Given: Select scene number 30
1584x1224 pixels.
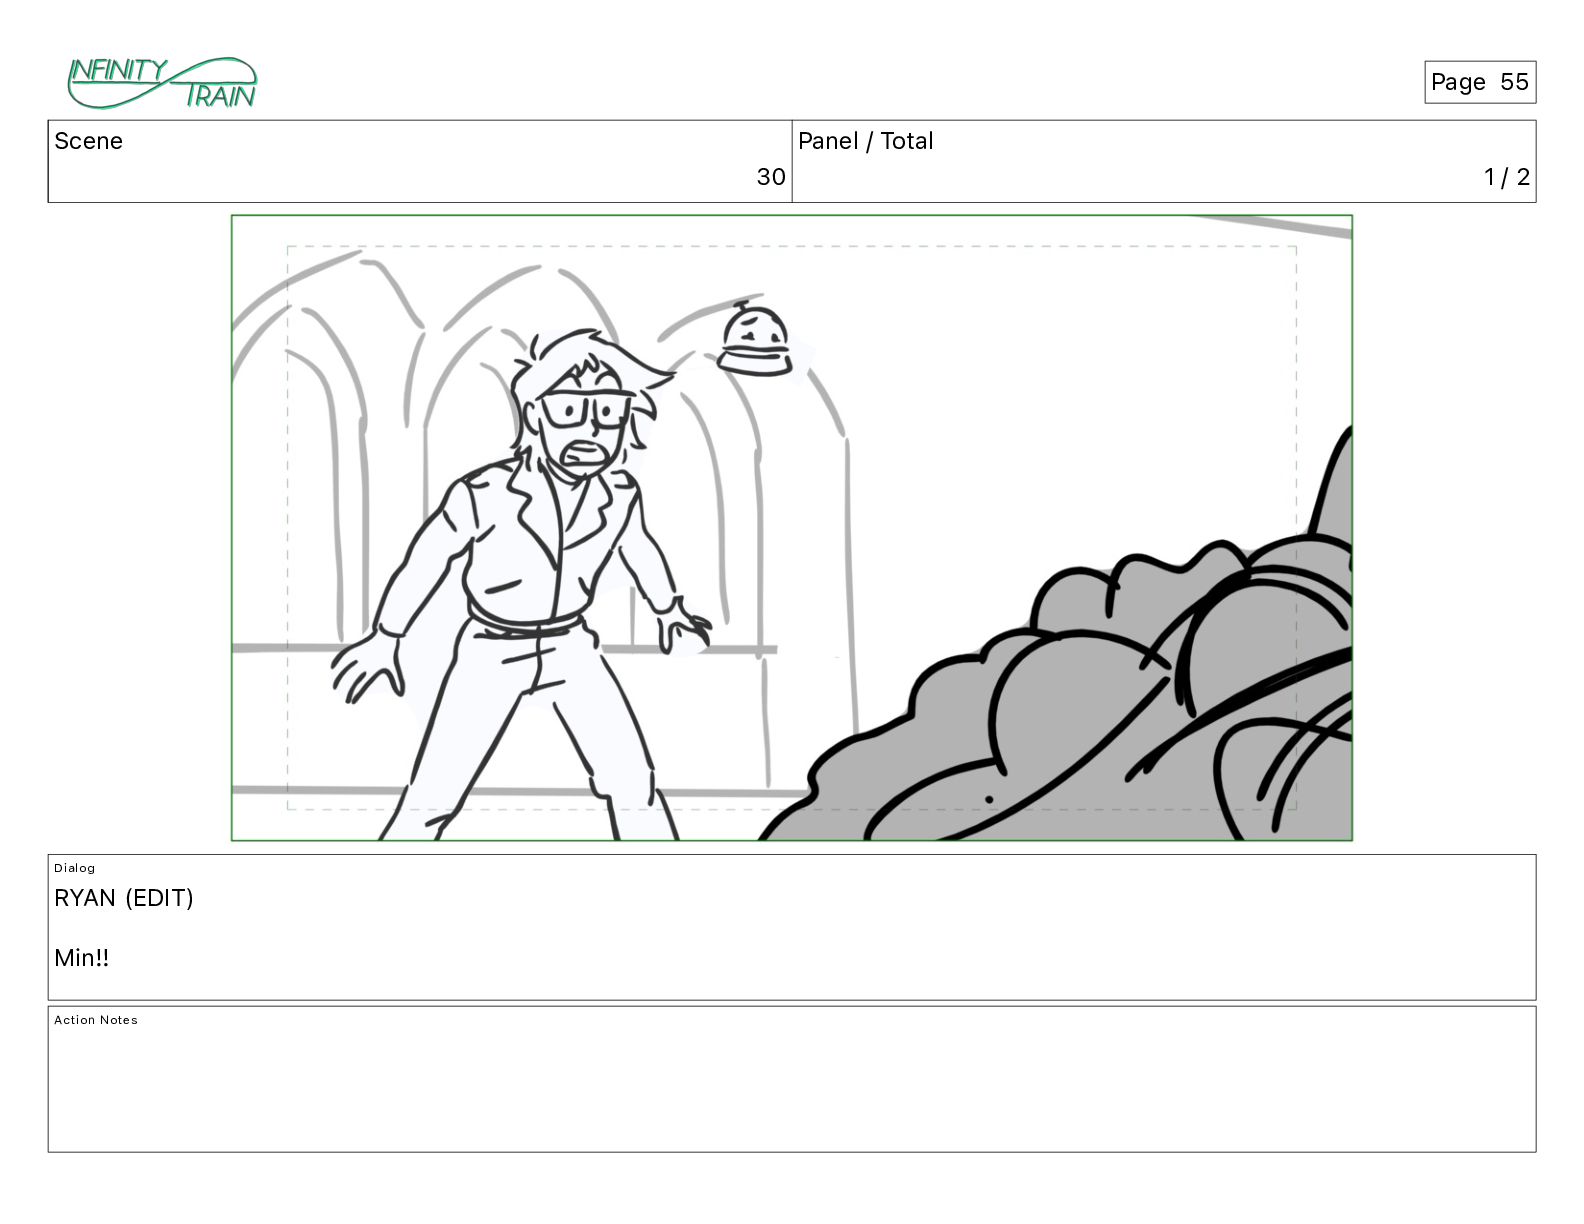Looking at the screenshot, I should 770,177.
